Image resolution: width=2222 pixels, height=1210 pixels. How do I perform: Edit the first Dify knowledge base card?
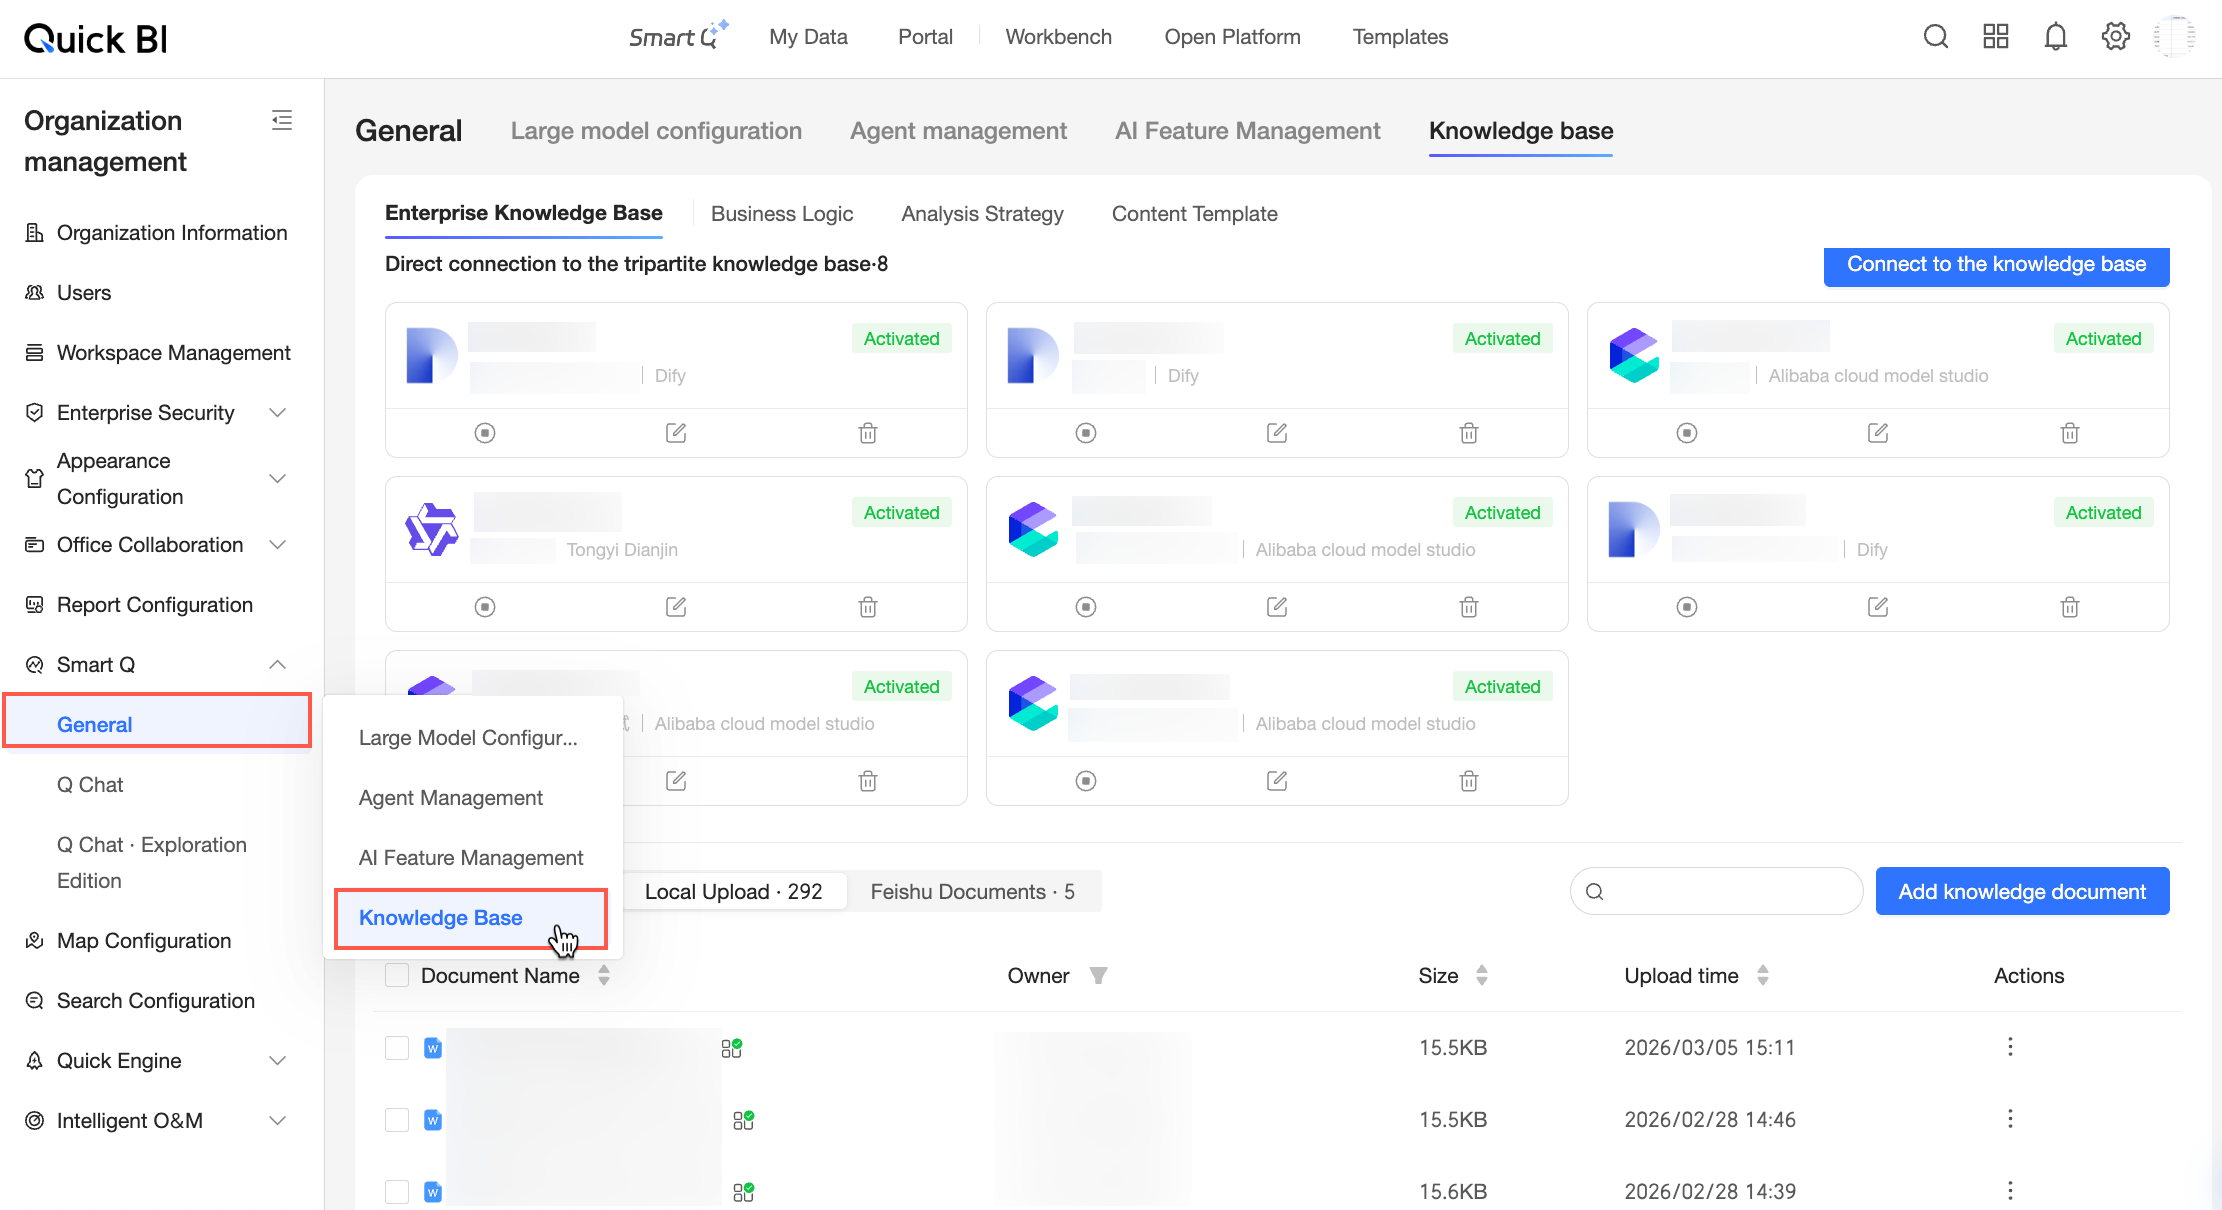coord(676,433)
